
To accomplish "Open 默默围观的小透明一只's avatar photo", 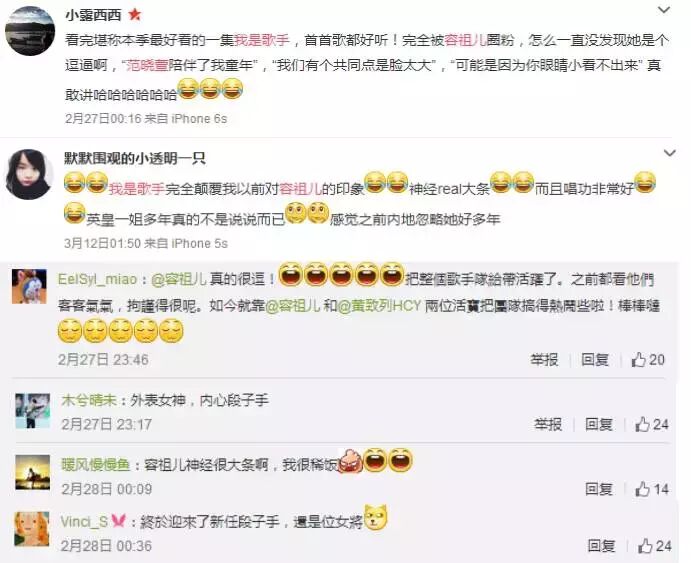I will 30,174.
